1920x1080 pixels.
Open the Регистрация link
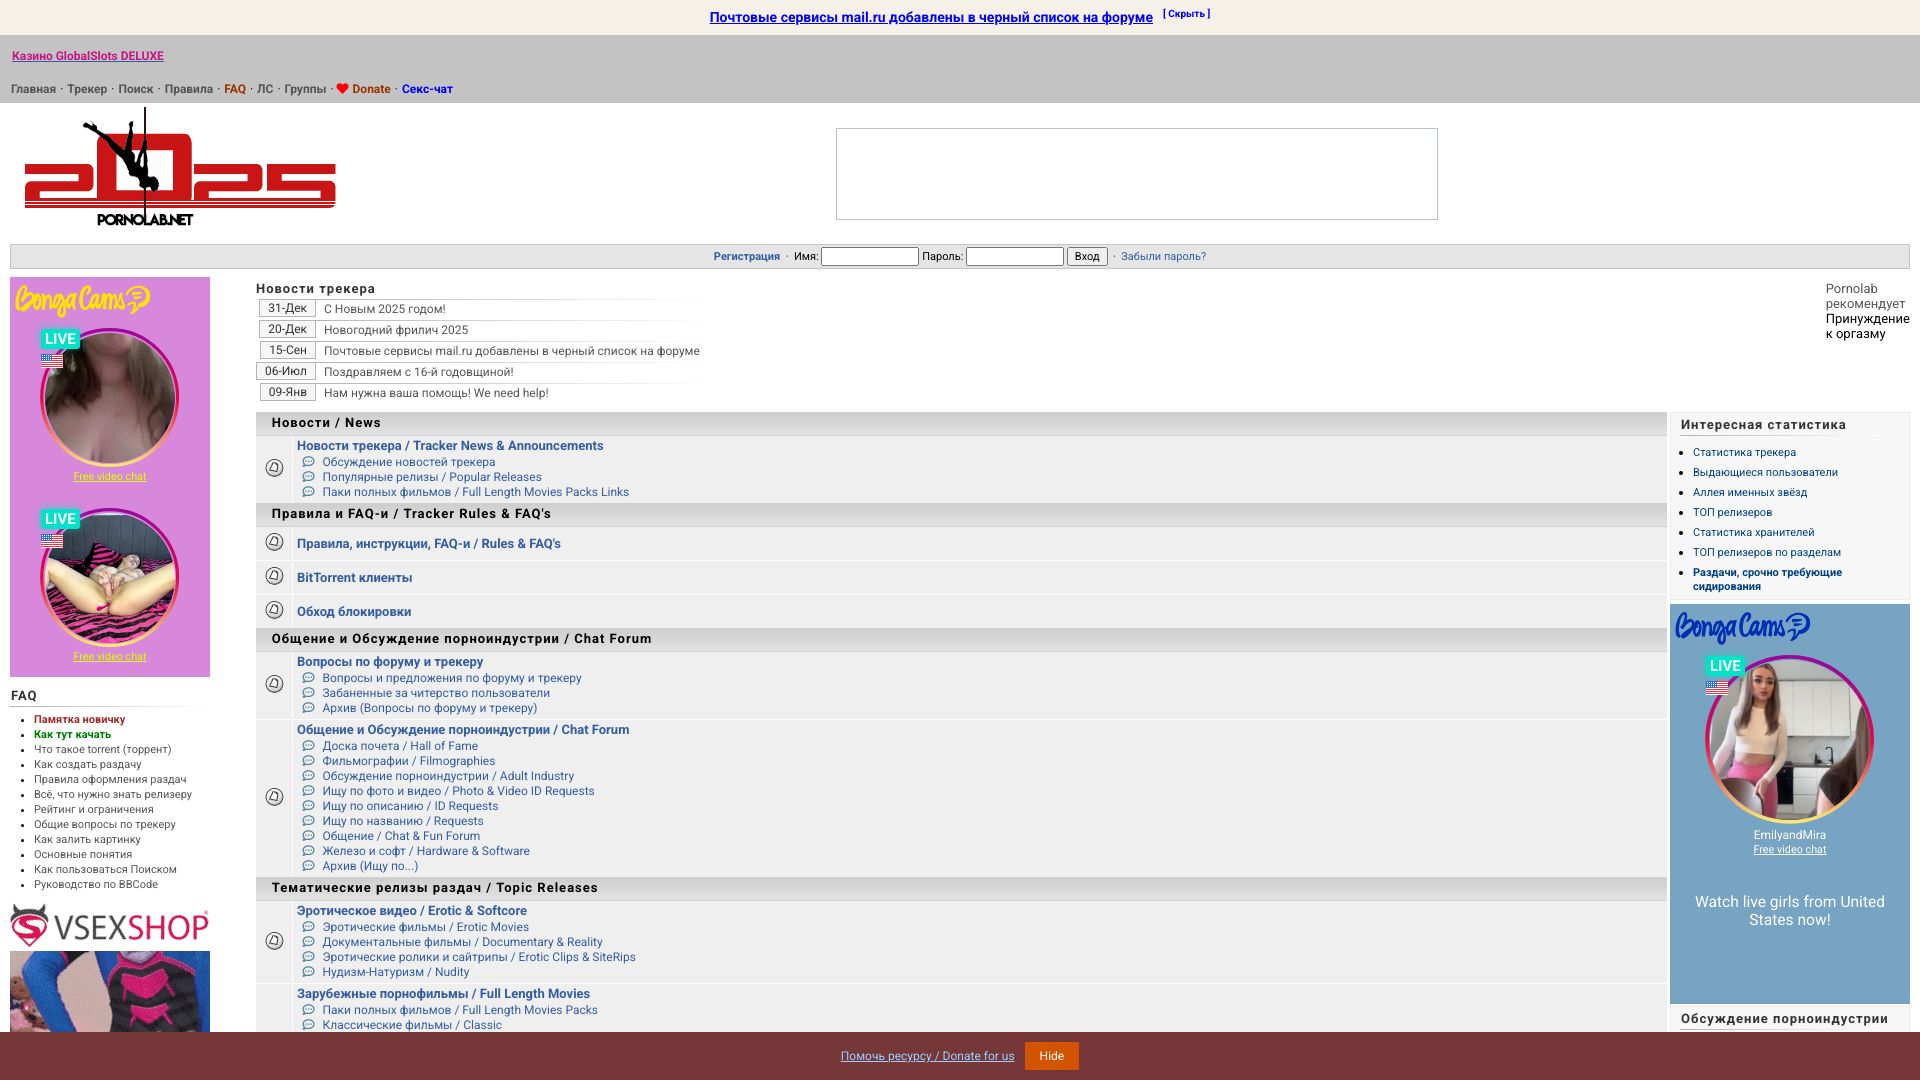click(x=746, y=257)
